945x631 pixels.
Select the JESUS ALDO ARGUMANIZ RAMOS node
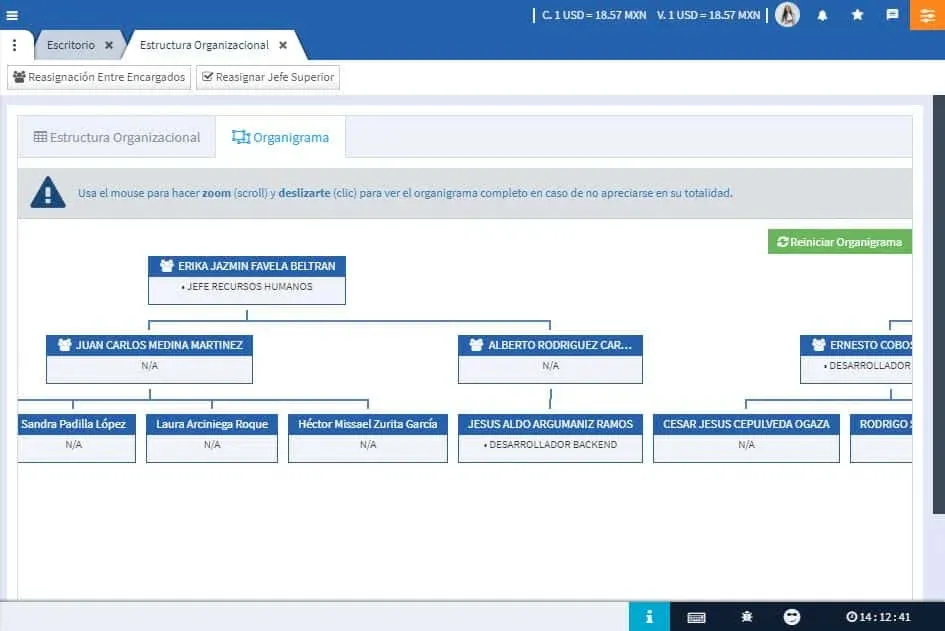click(549, 422)
